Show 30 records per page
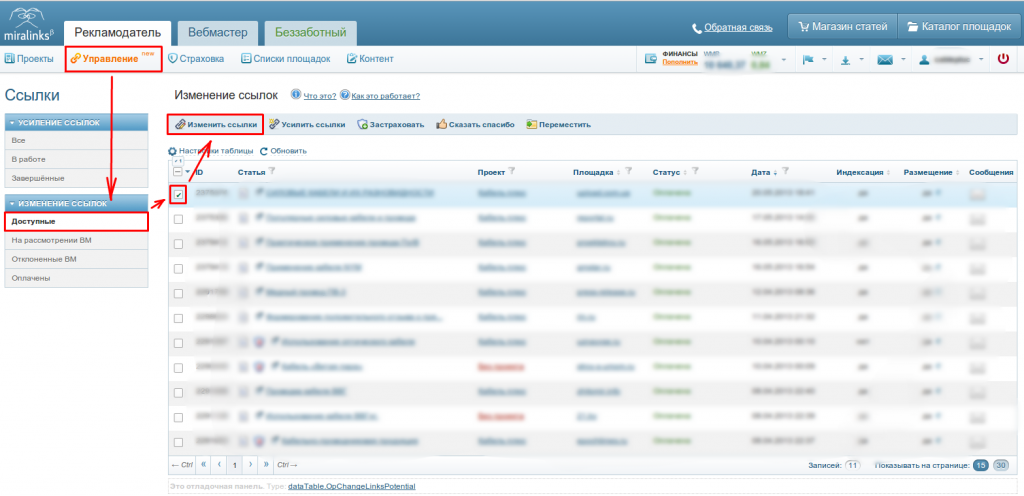The width and height of the screenshot is (1024, 496). tap(1000, 465)
